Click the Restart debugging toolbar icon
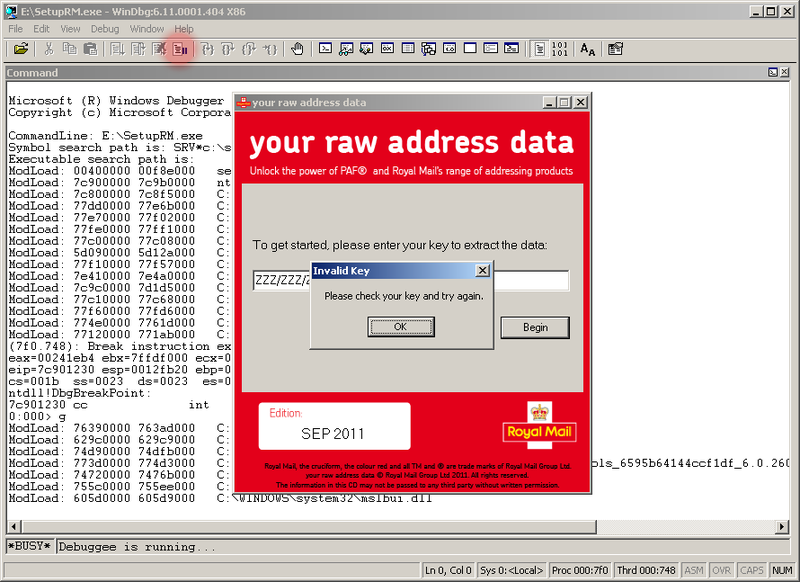This screenshot has height=582, width=800. (x=138, y=49)
